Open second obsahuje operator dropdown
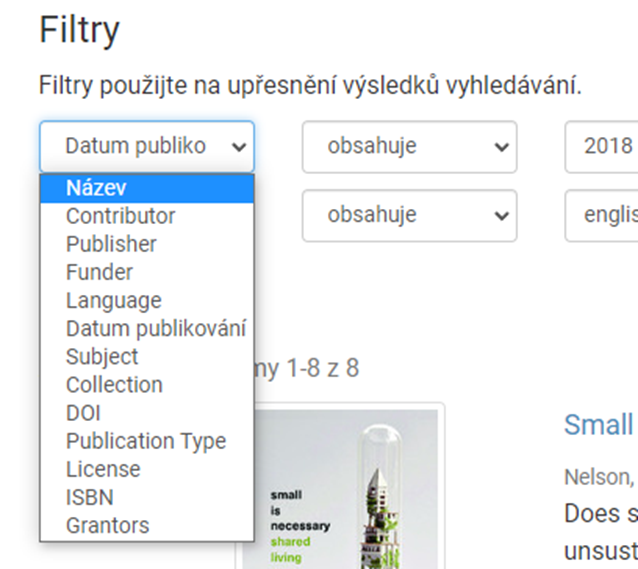Viewport: 638px width, 569px height. click(409, 215)
